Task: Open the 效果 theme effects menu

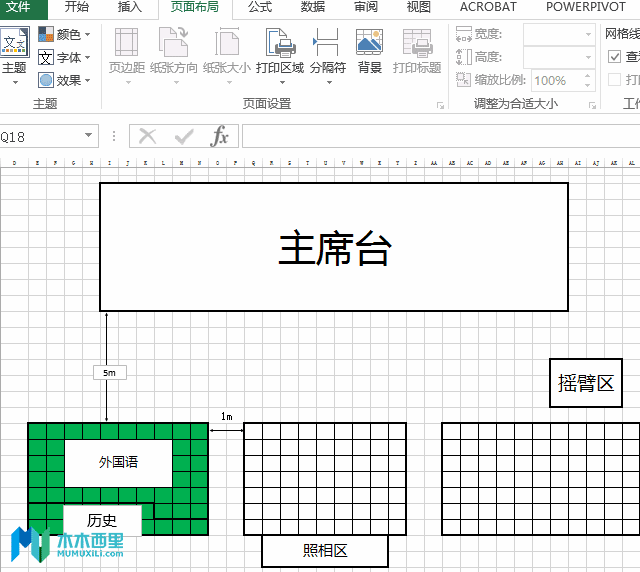Action: 64,80
